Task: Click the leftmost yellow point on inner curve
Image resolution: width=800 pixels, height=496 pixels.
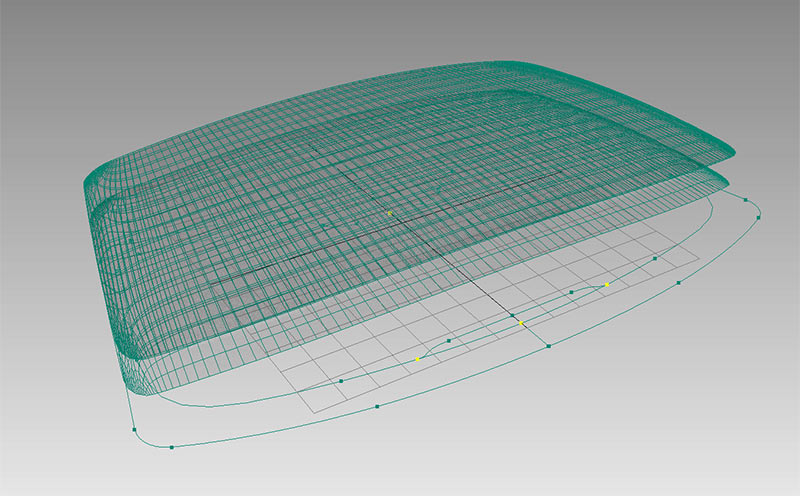Action: pyautogui.click(x=417, y=359)
